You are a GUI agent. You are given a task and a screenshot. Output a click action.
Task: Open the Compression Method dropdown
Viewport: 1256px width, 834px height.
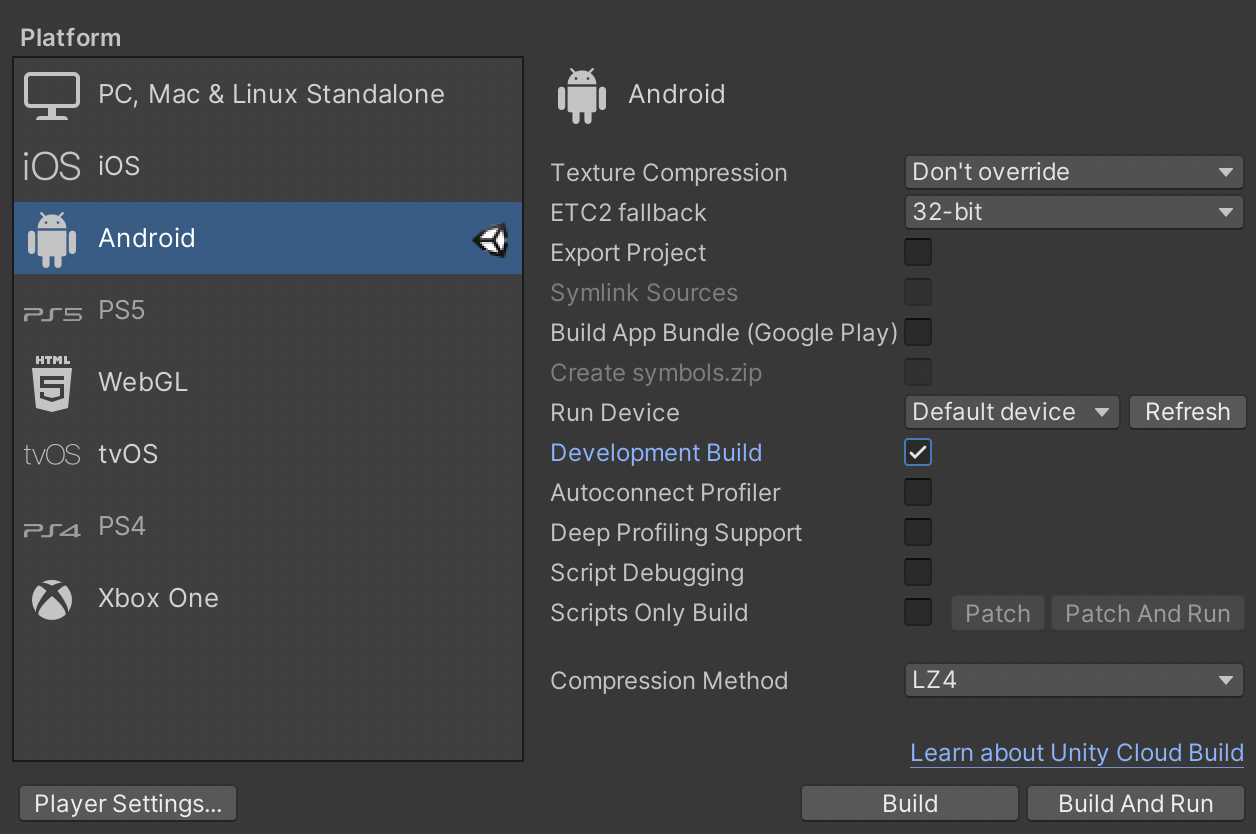tap(1073, 680)
